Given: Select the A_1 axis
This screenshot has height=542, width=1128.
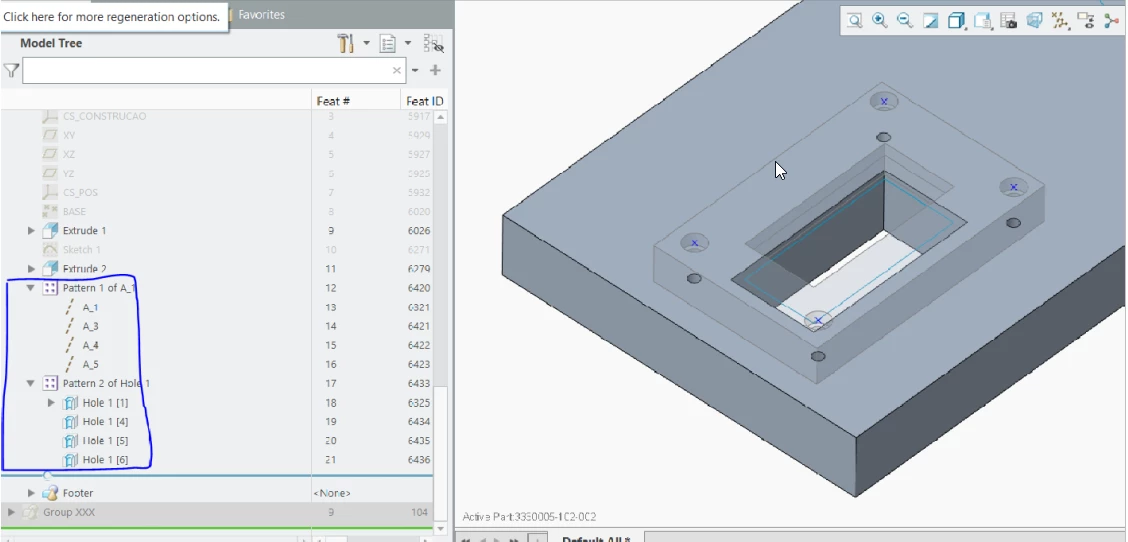Looking at the screenshot, I should 91,307.
